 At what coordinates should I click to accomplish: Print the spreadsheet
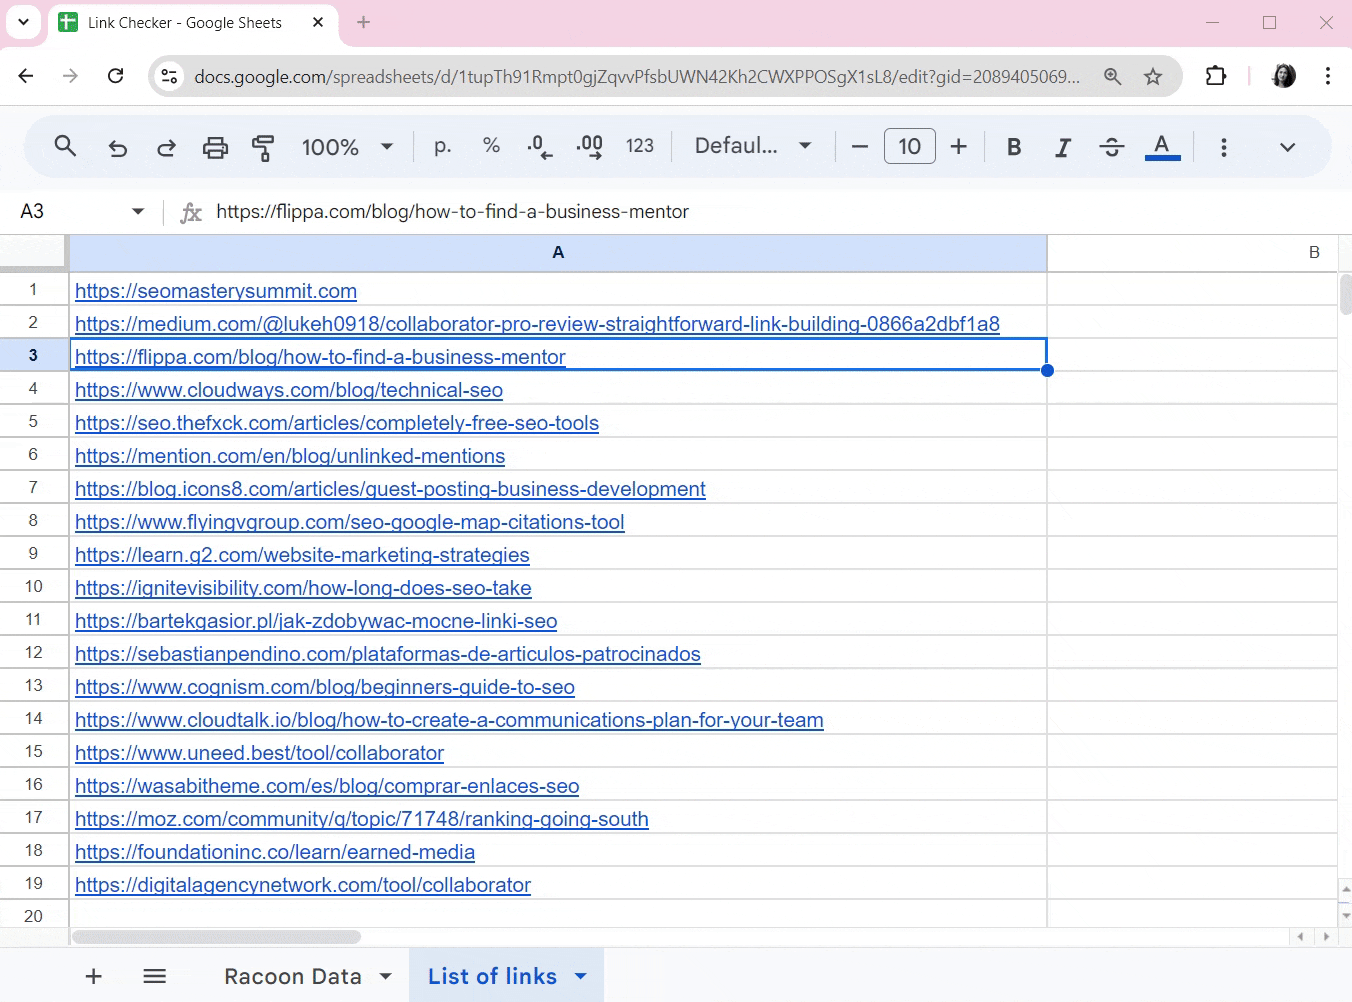point(215,147)
